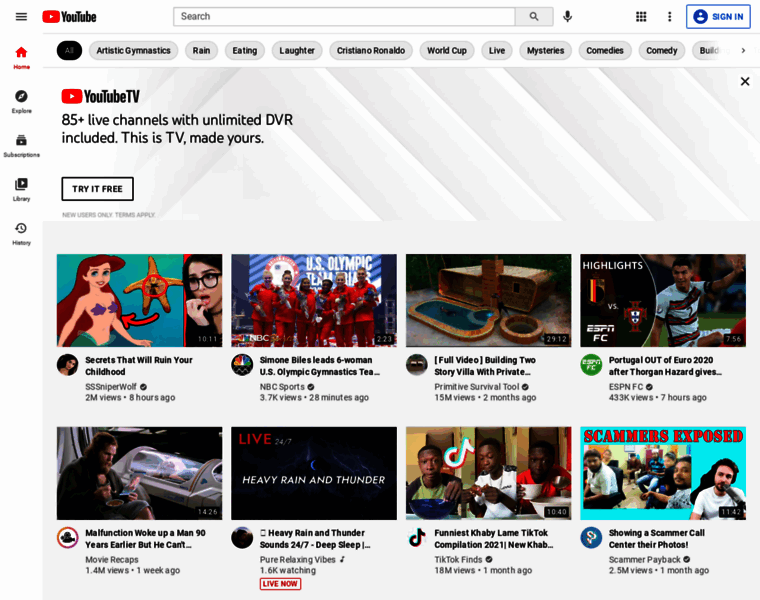Play Heavy Rain and Thunder live thumbnail
760x600 pixels.
click(x=314, y=473)
